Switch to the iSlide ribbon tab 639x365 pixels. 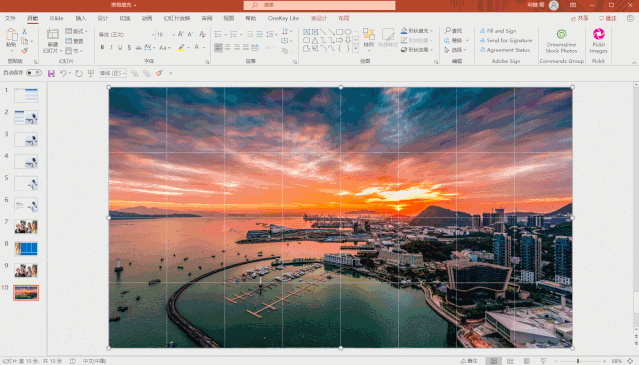click(x=56, y=18)
